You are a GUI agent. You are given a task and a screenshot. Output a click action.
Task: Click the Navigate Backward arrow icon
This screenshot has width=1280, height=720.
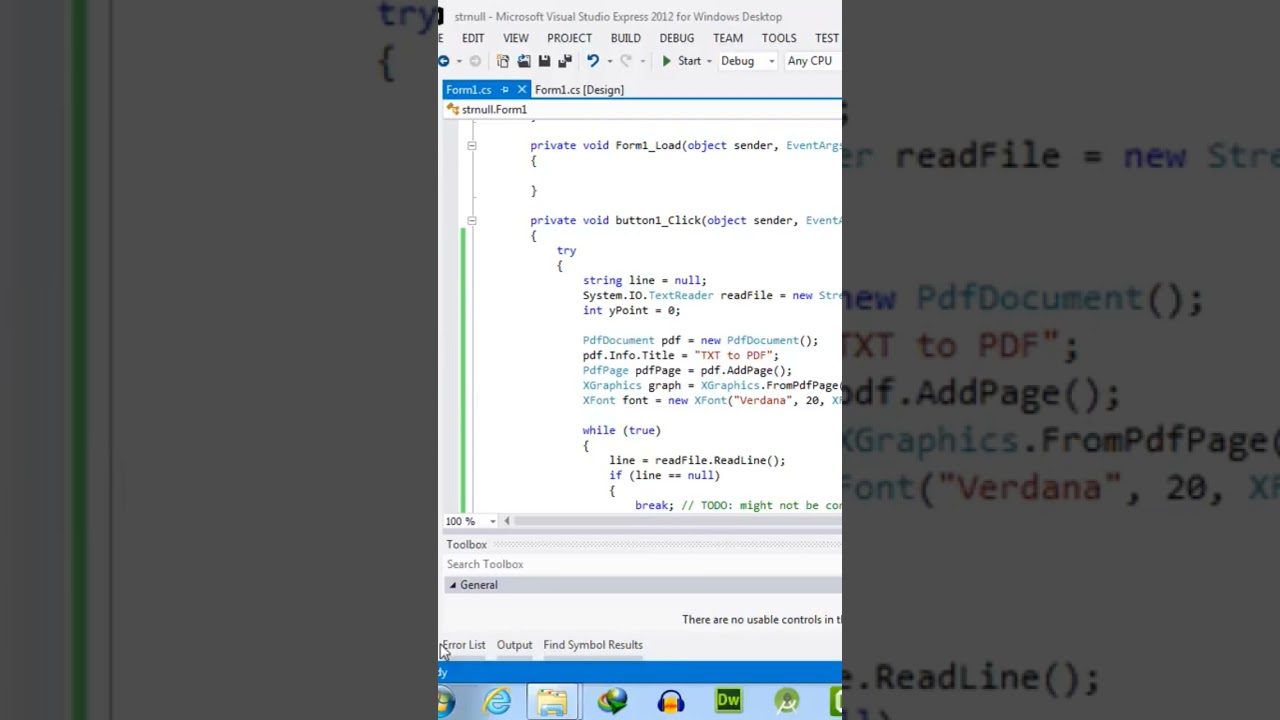click(x=444, y=61)
